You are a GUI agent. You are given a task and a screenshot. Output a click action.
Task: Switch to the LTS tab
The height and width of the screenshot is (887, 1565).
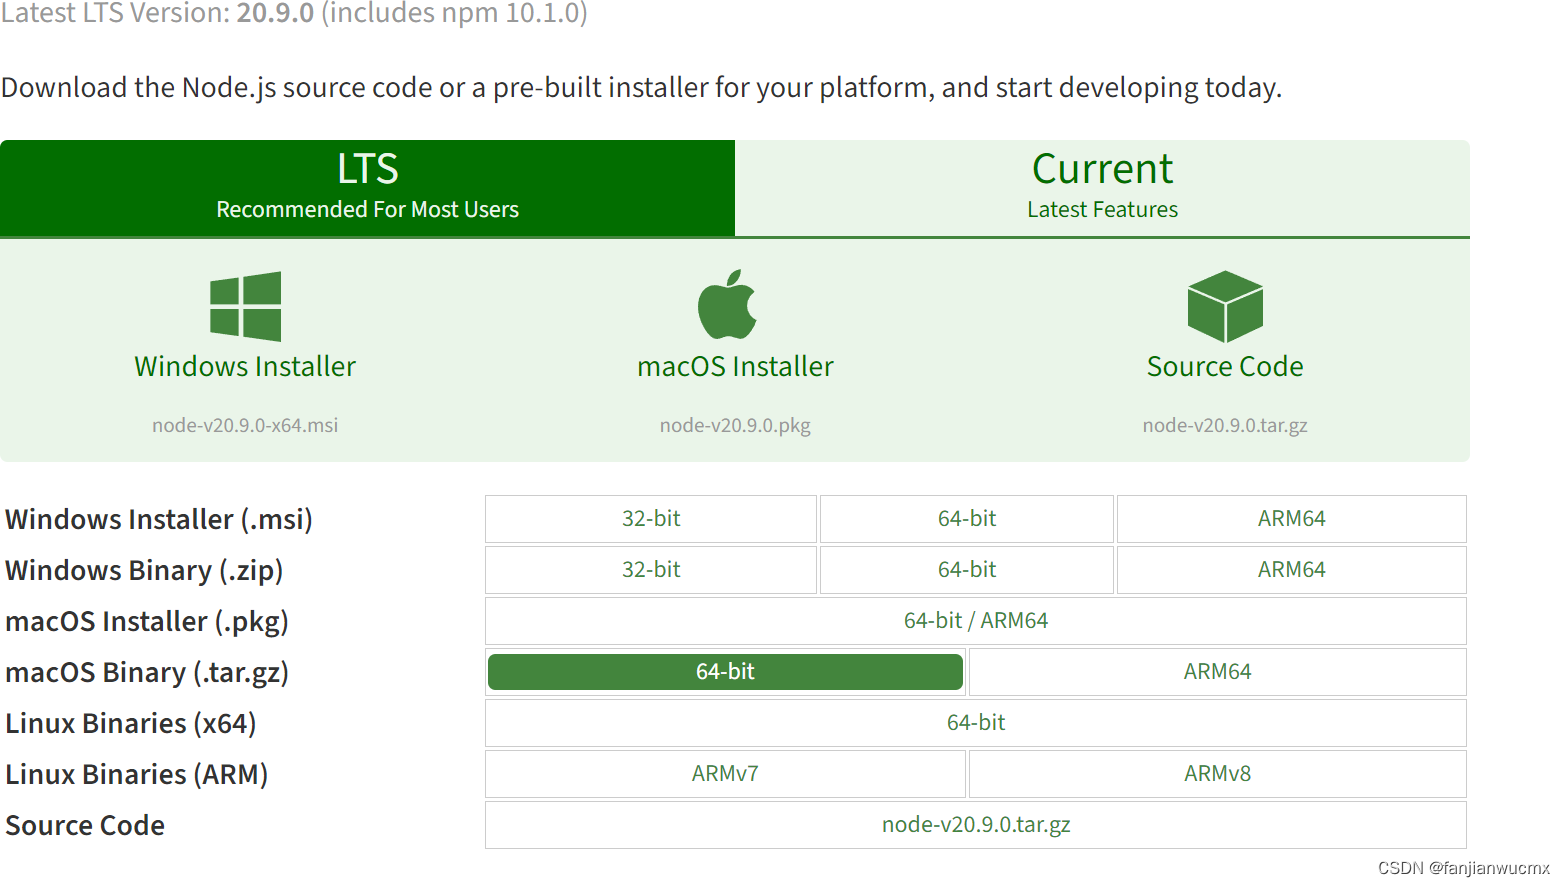pos(367,188)
